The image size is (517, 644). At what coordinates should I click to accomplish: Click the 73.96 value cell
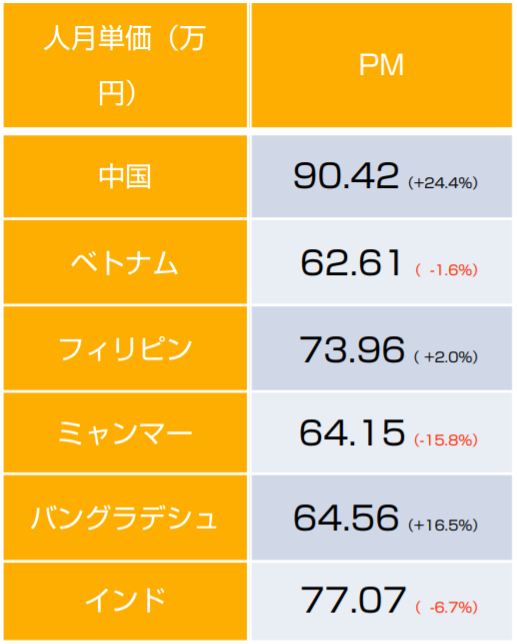[x=381, y=348]
